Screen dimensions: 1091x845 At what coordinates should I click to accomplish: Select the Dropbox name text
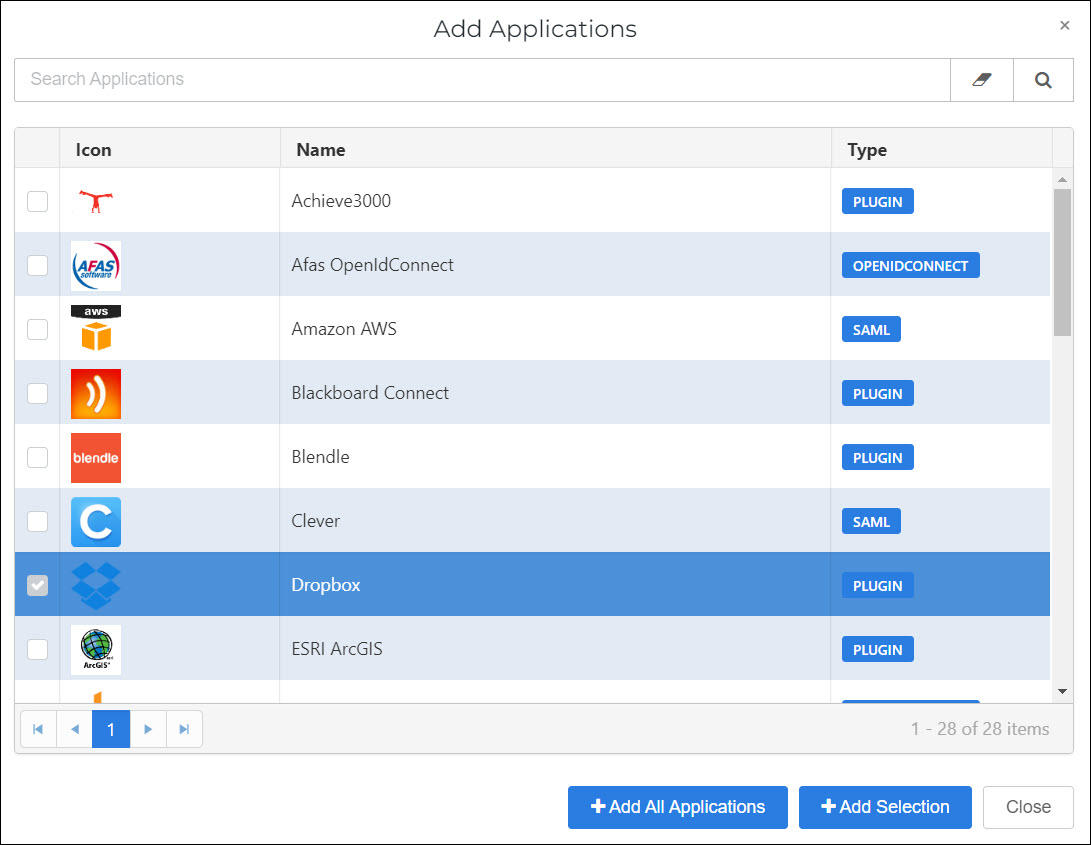coord(326,585)
